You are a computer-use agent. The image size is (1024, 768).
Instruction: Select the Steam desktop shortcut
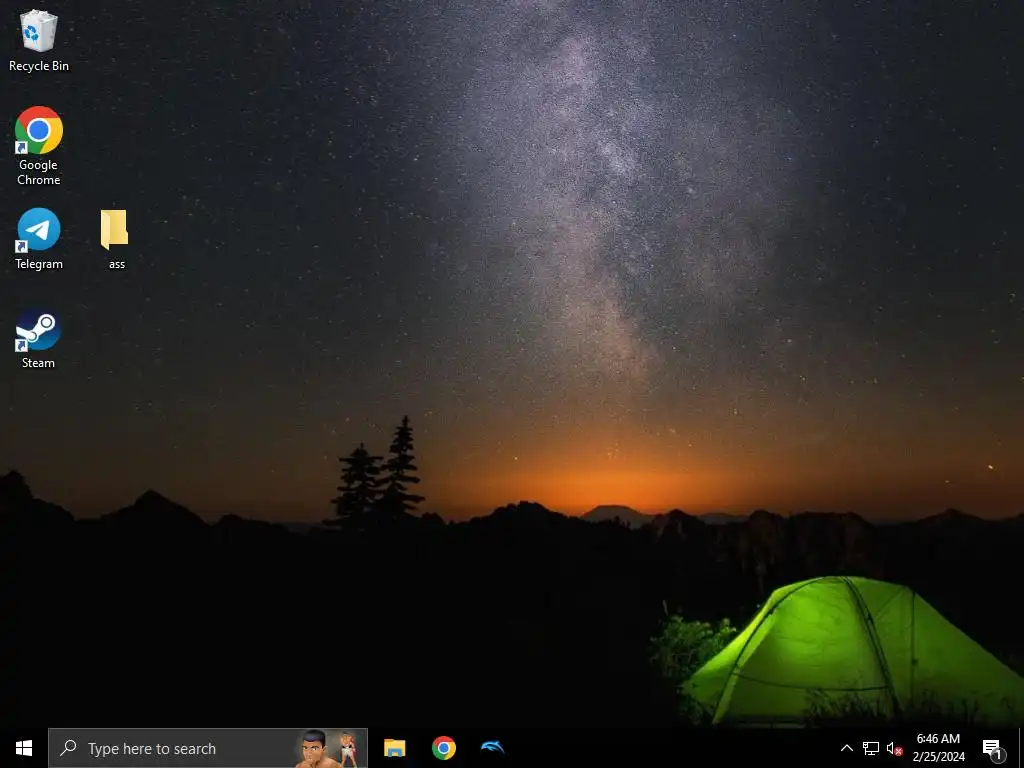(x=39, y=338)
